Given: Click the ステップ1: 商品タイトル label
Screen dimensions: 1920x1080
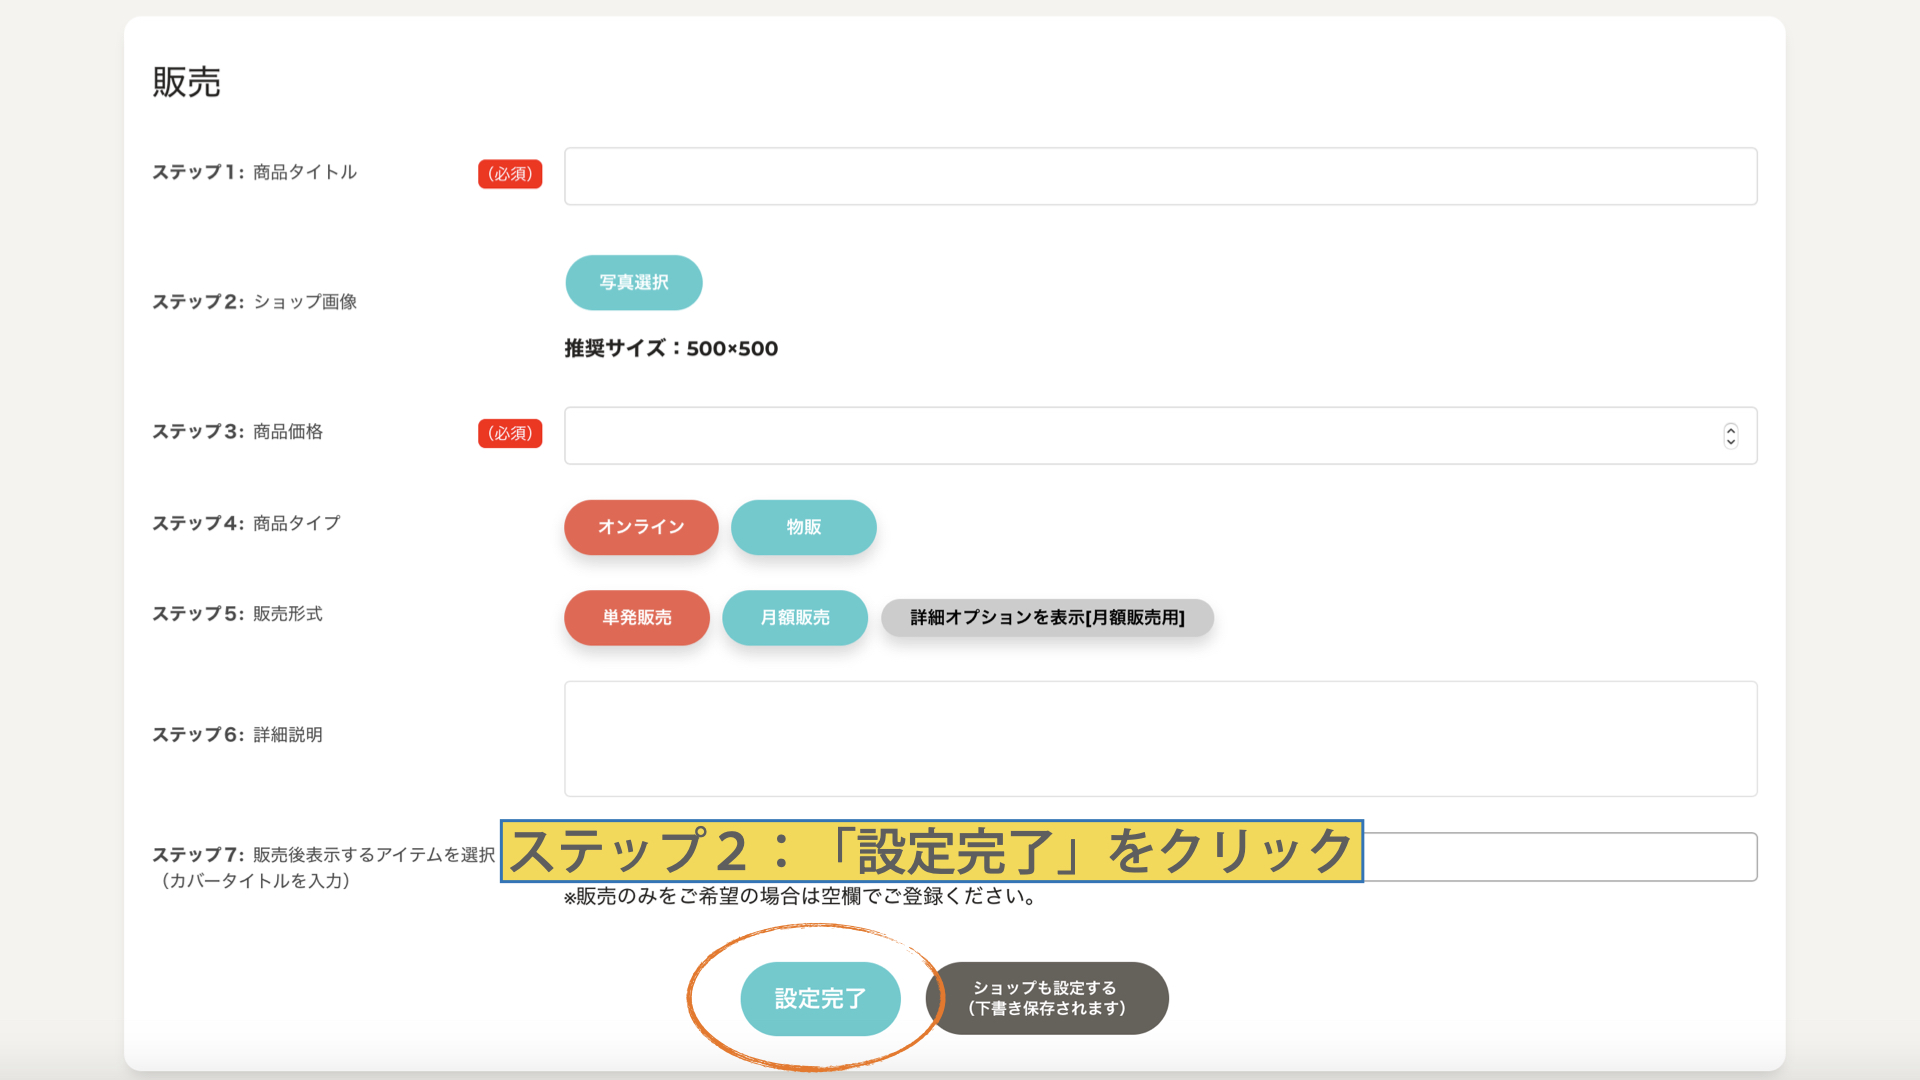Looking at the screenshot, I should [x=254, y=172].
